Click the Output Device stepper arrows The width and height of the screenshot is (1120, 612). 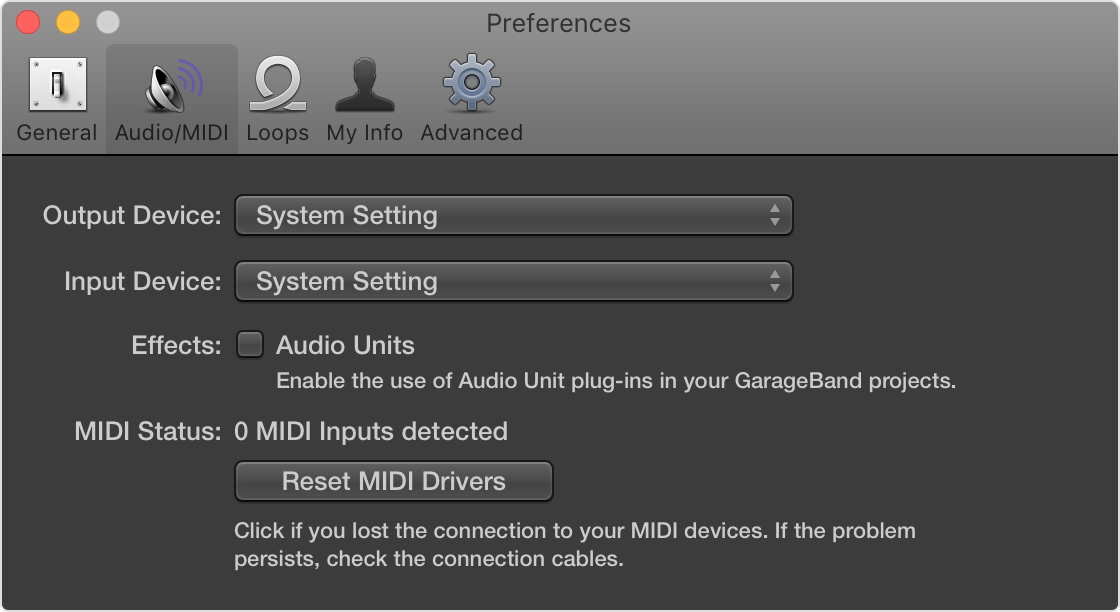click(x=774, y=215)
